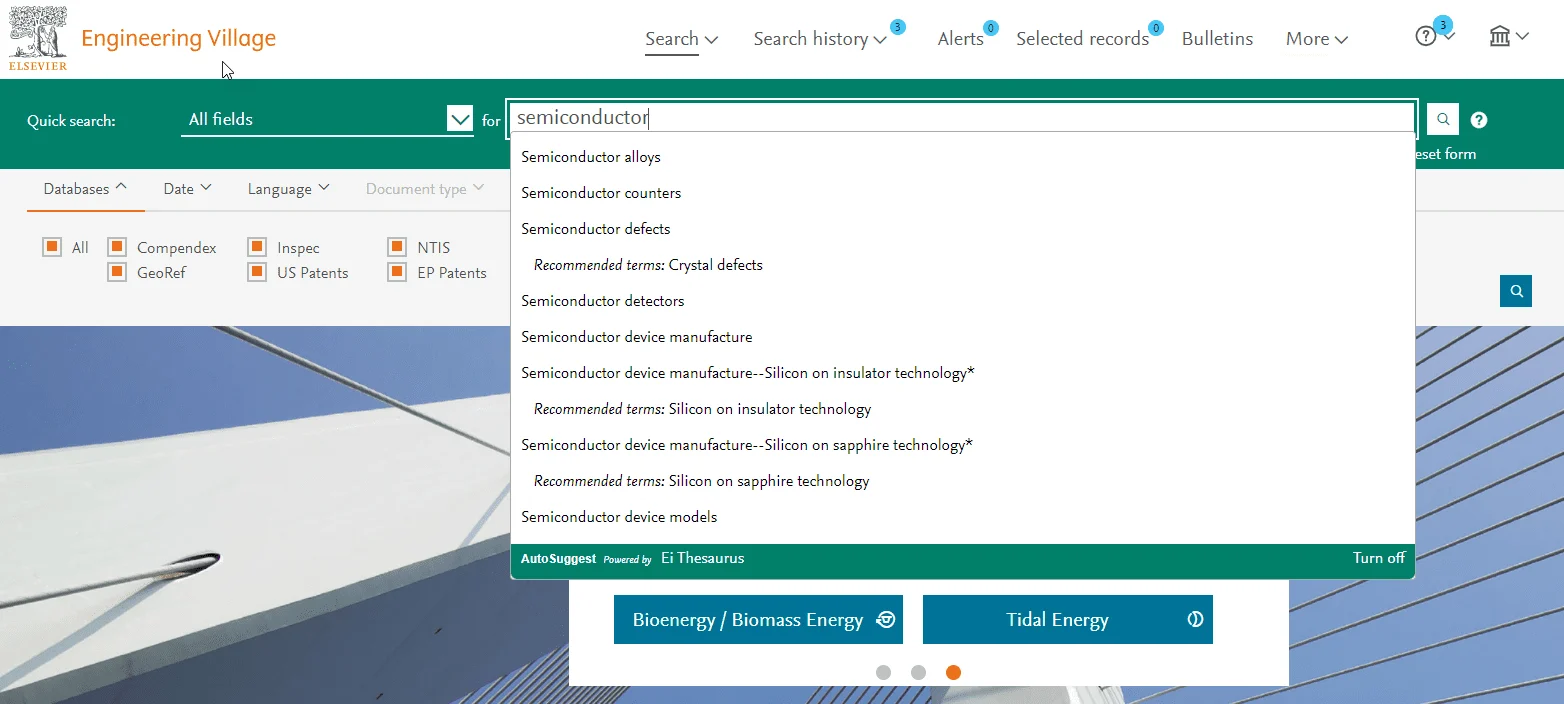Click the blue search icon below the filters
This screenshot has width=1564, height=704.
(1516, 291)
